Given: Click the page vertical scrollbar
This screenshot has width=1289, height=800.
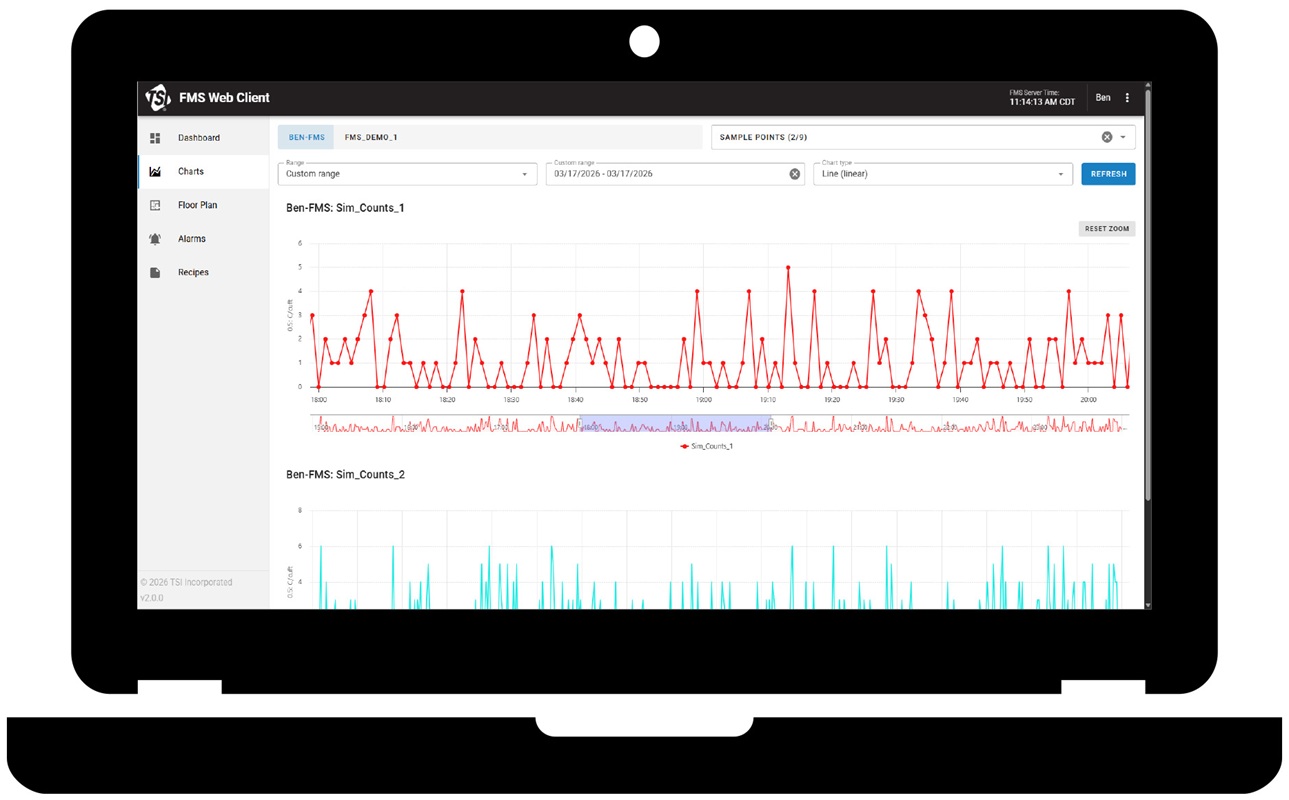Looking at the screenshot, I should [x=1147, y=300].
